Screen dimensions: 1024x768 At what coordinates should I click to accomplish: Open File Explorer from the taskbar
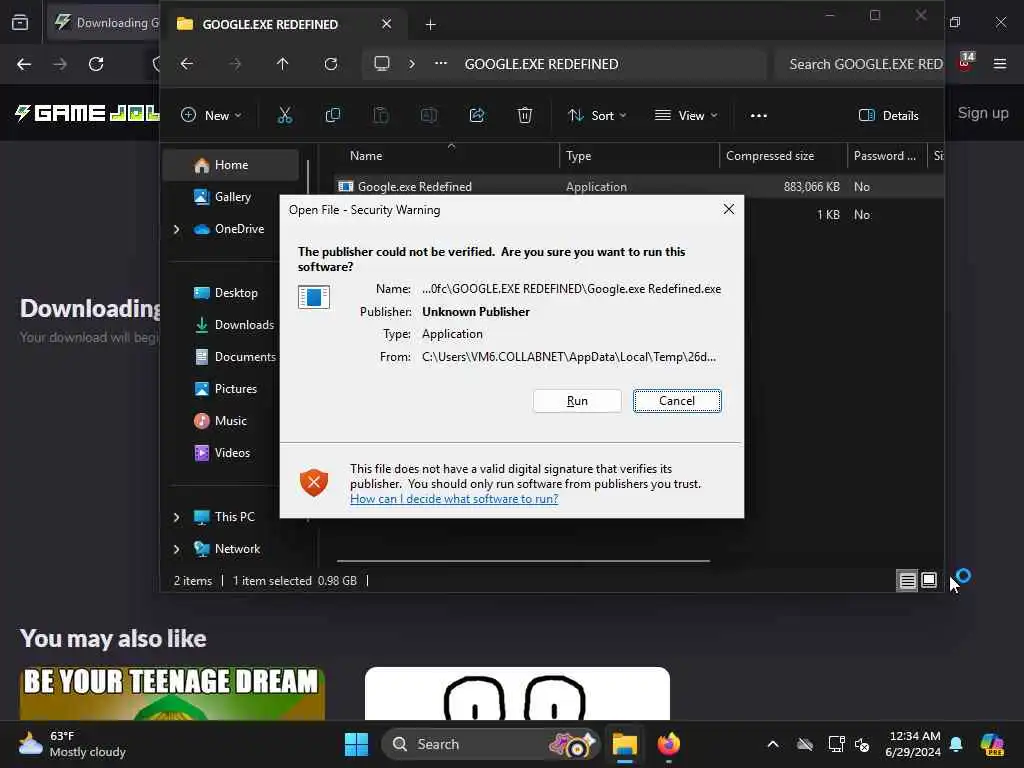pos(624,744)
